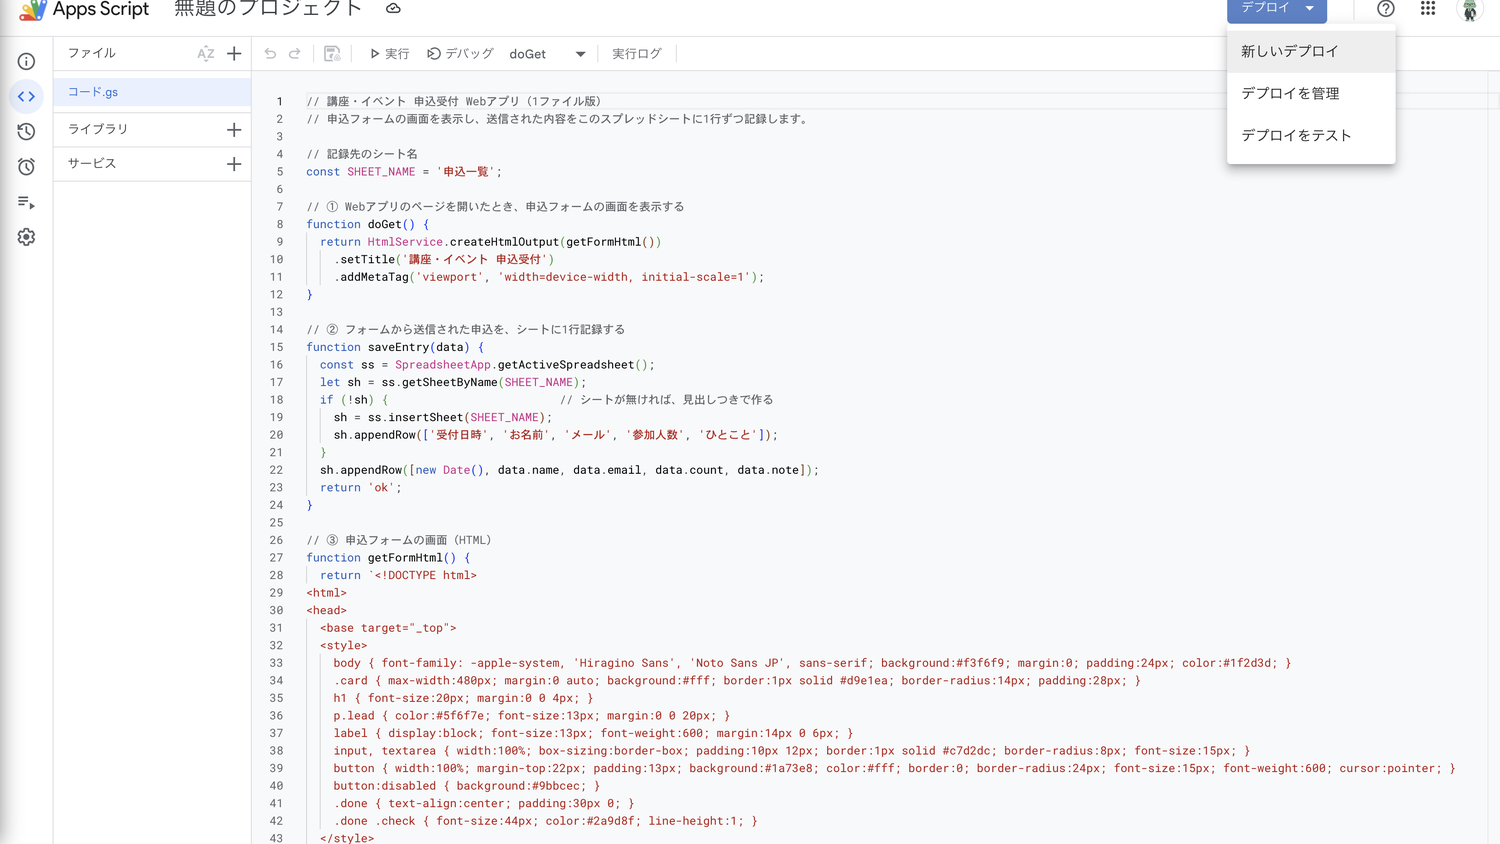Start debugging with デバッグ button
The image size is (1500, 844).
pyautogui.click(x=461, y=54)
